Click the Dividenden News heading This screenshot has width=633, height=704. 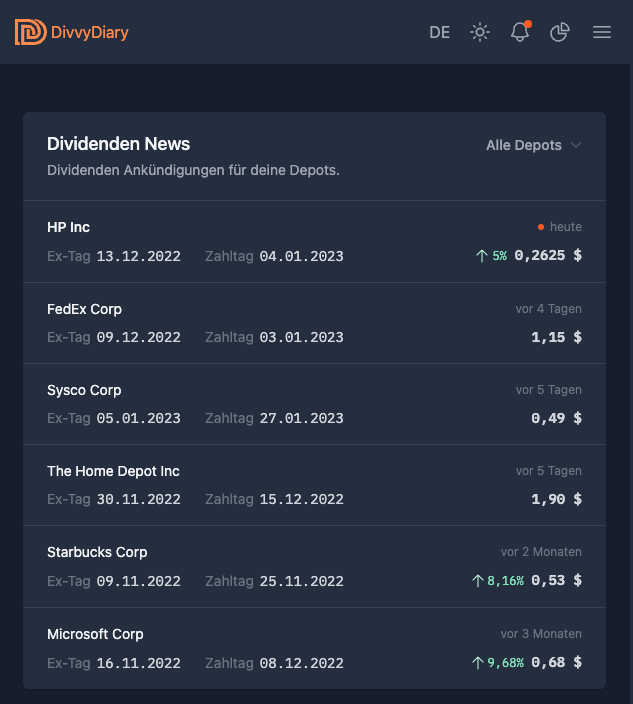[x=118, y=144]
